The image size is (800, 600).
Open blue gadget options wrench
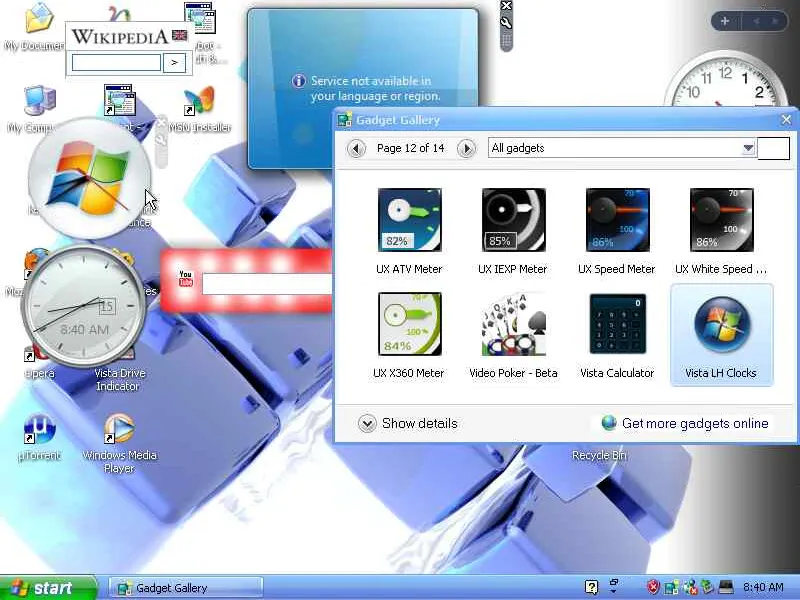coord(506,22)
